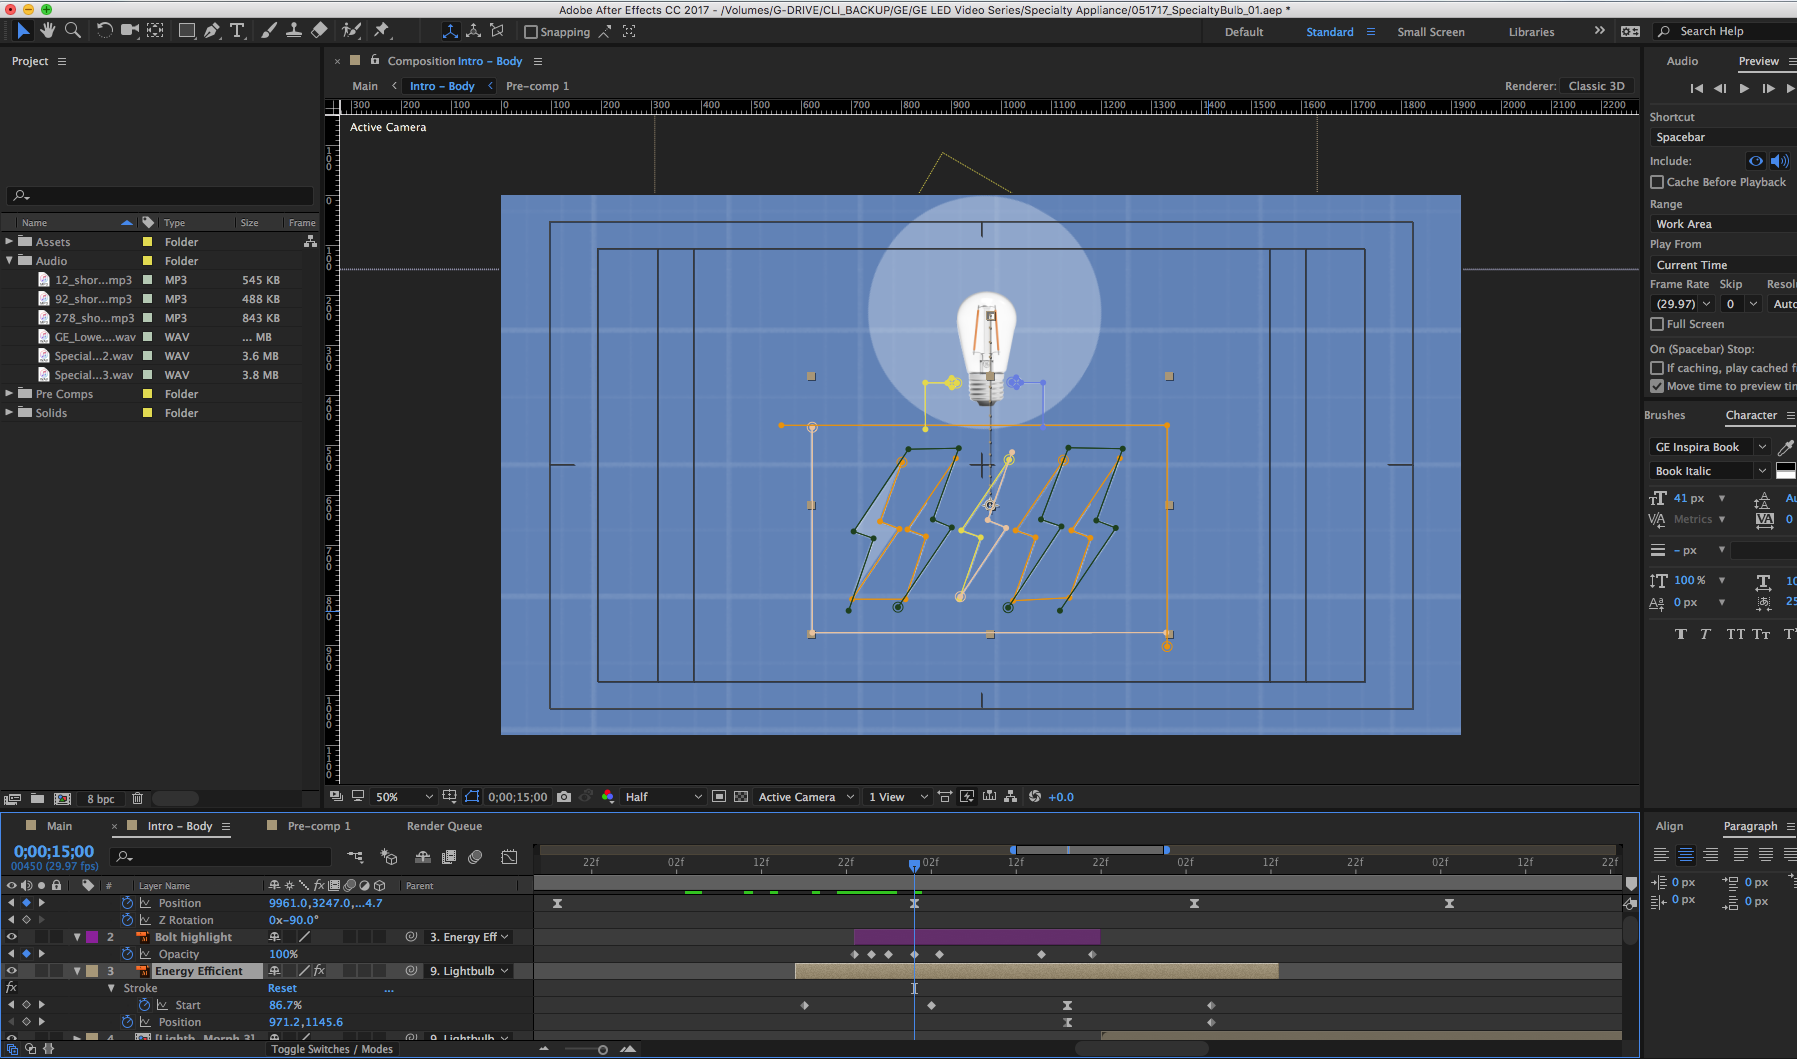Image resolution: width=1797 pixels, height=1059 pixels.
Task: Enable Motion Blur icon in timeline
Action: (476, 857)
